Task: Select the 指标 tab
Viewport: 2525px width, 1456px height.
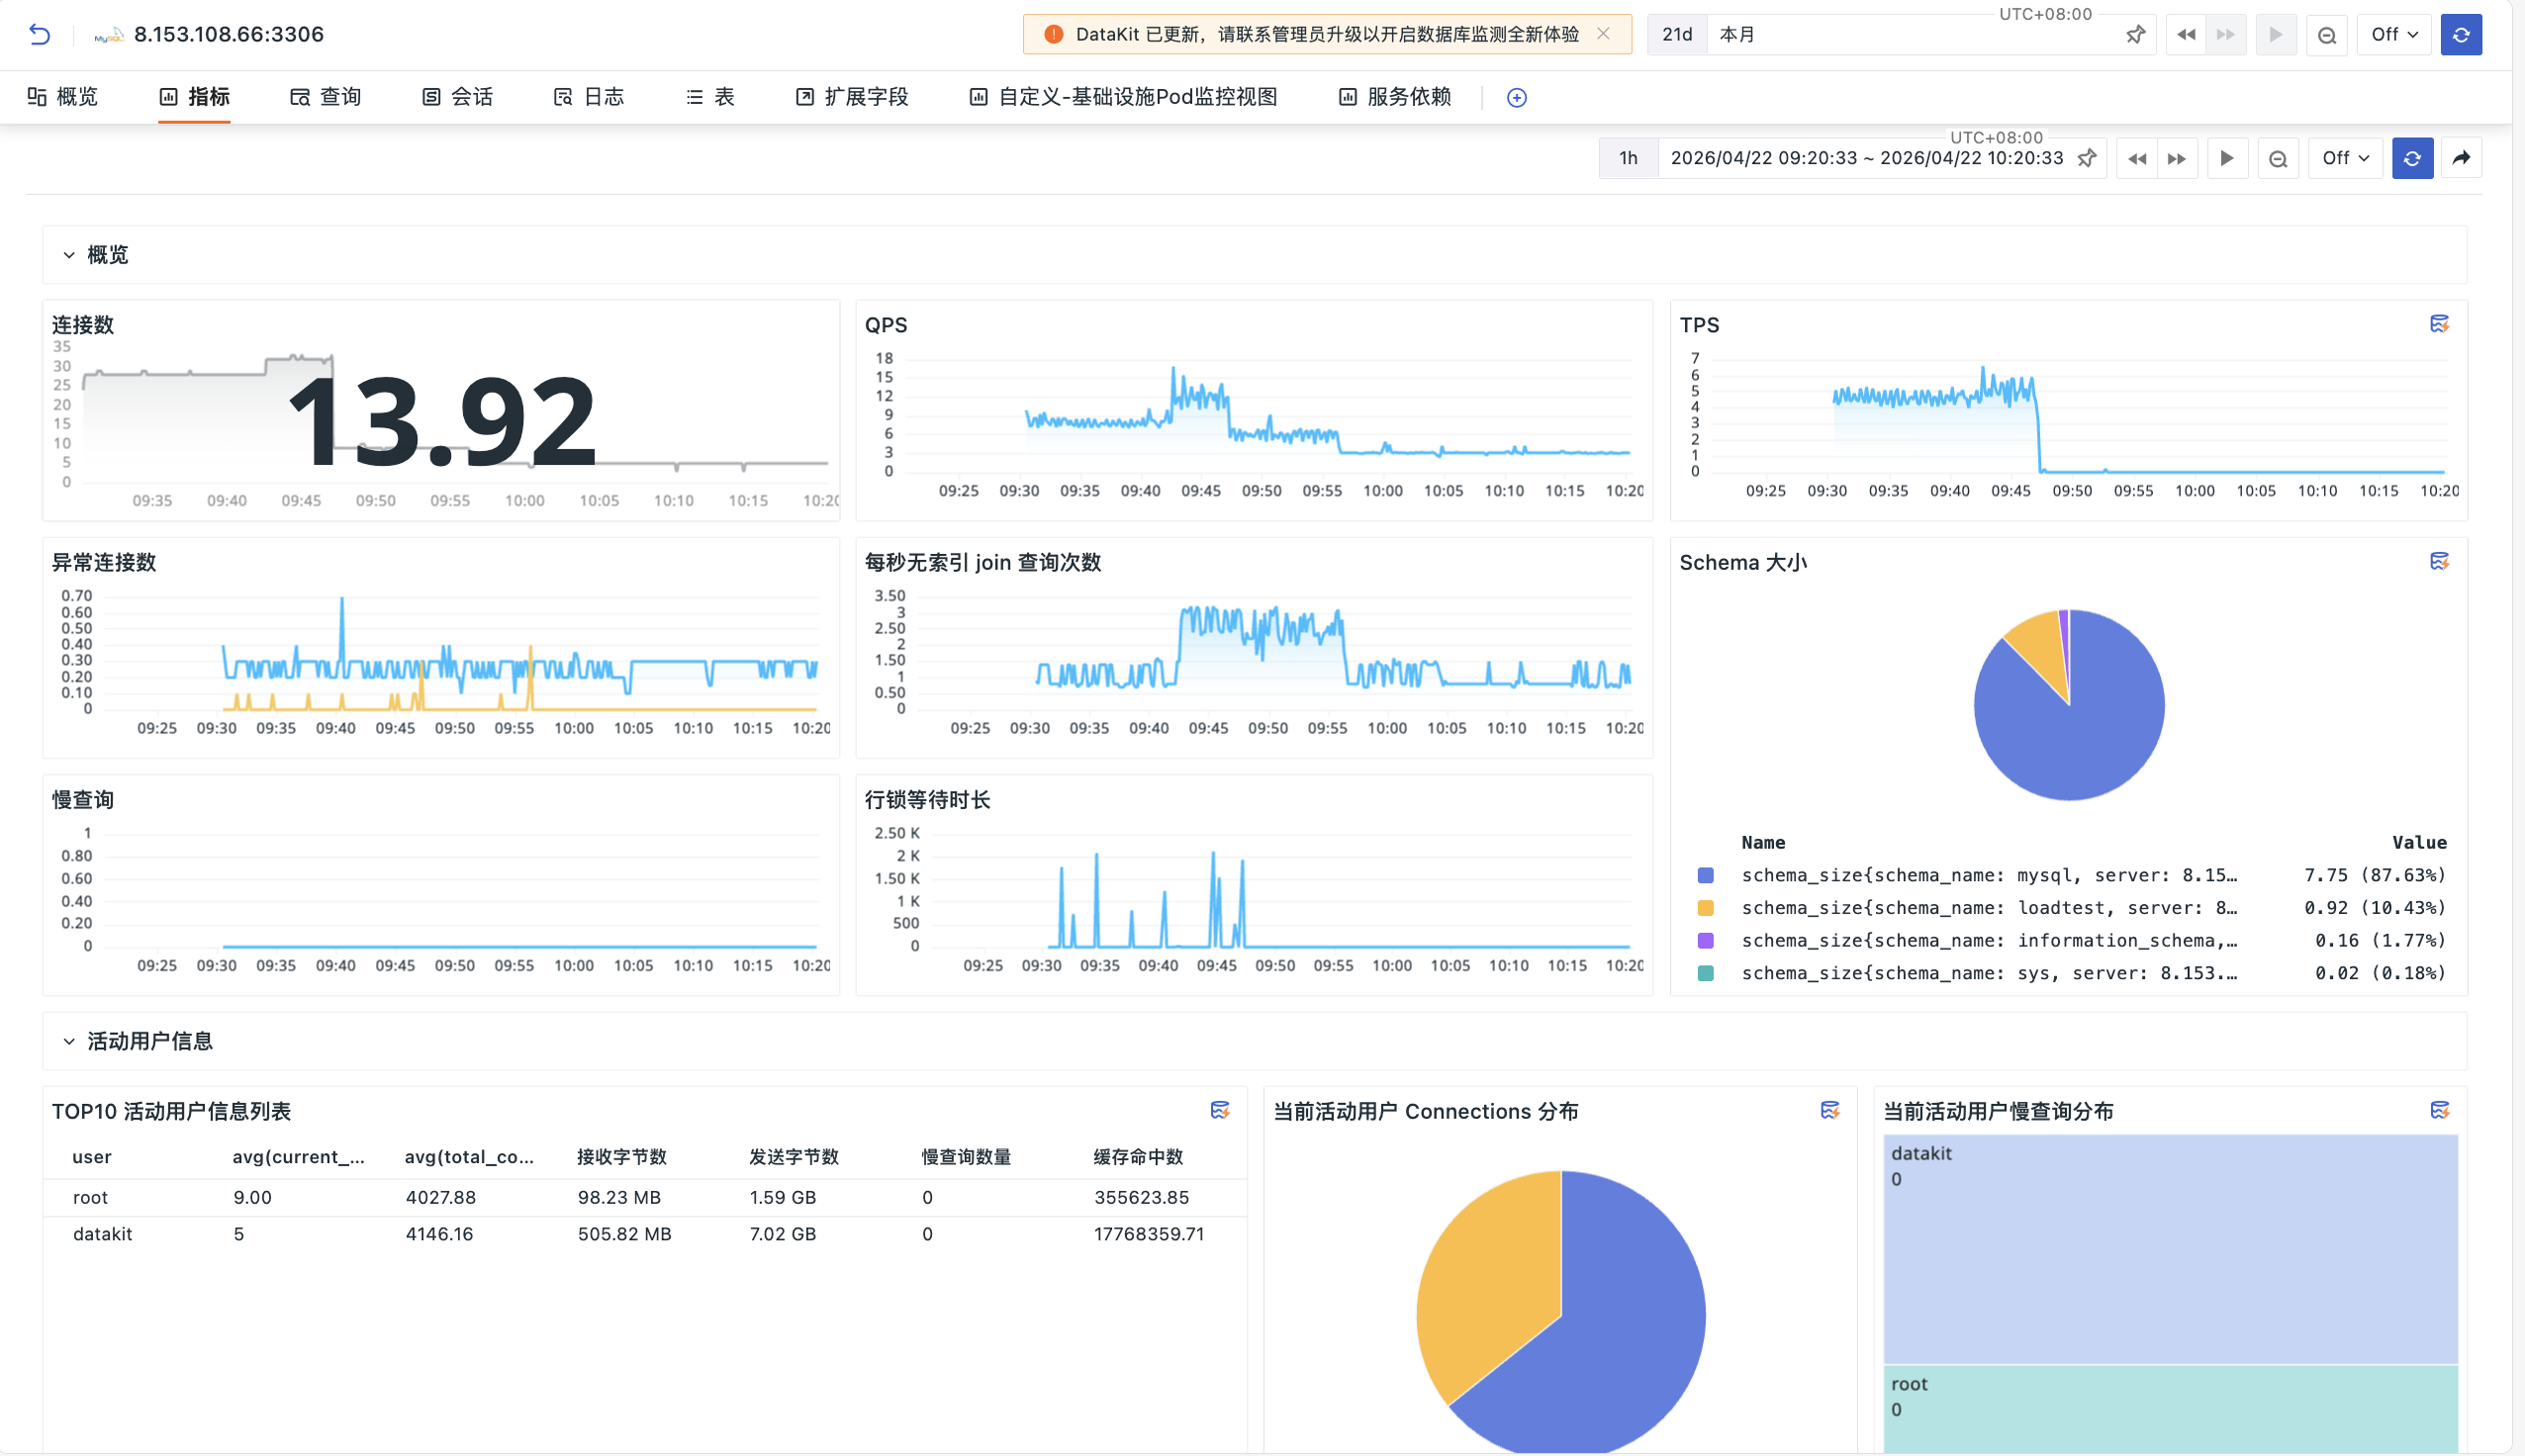Action: coord(194,97)
